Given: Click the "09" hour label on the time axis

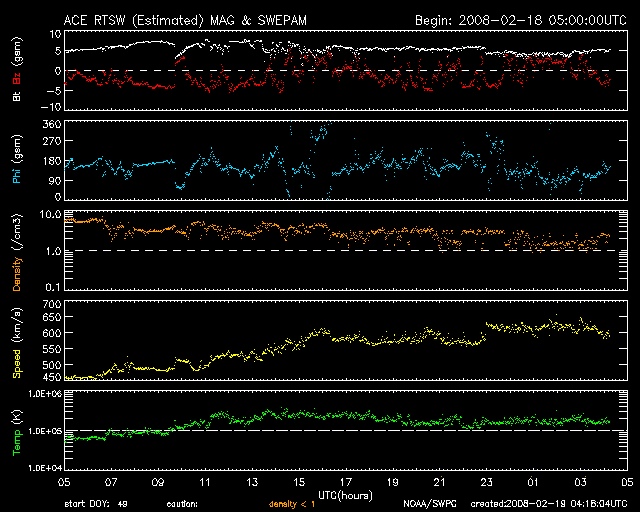Looking at the screenshot, I should tap(158, 482).
